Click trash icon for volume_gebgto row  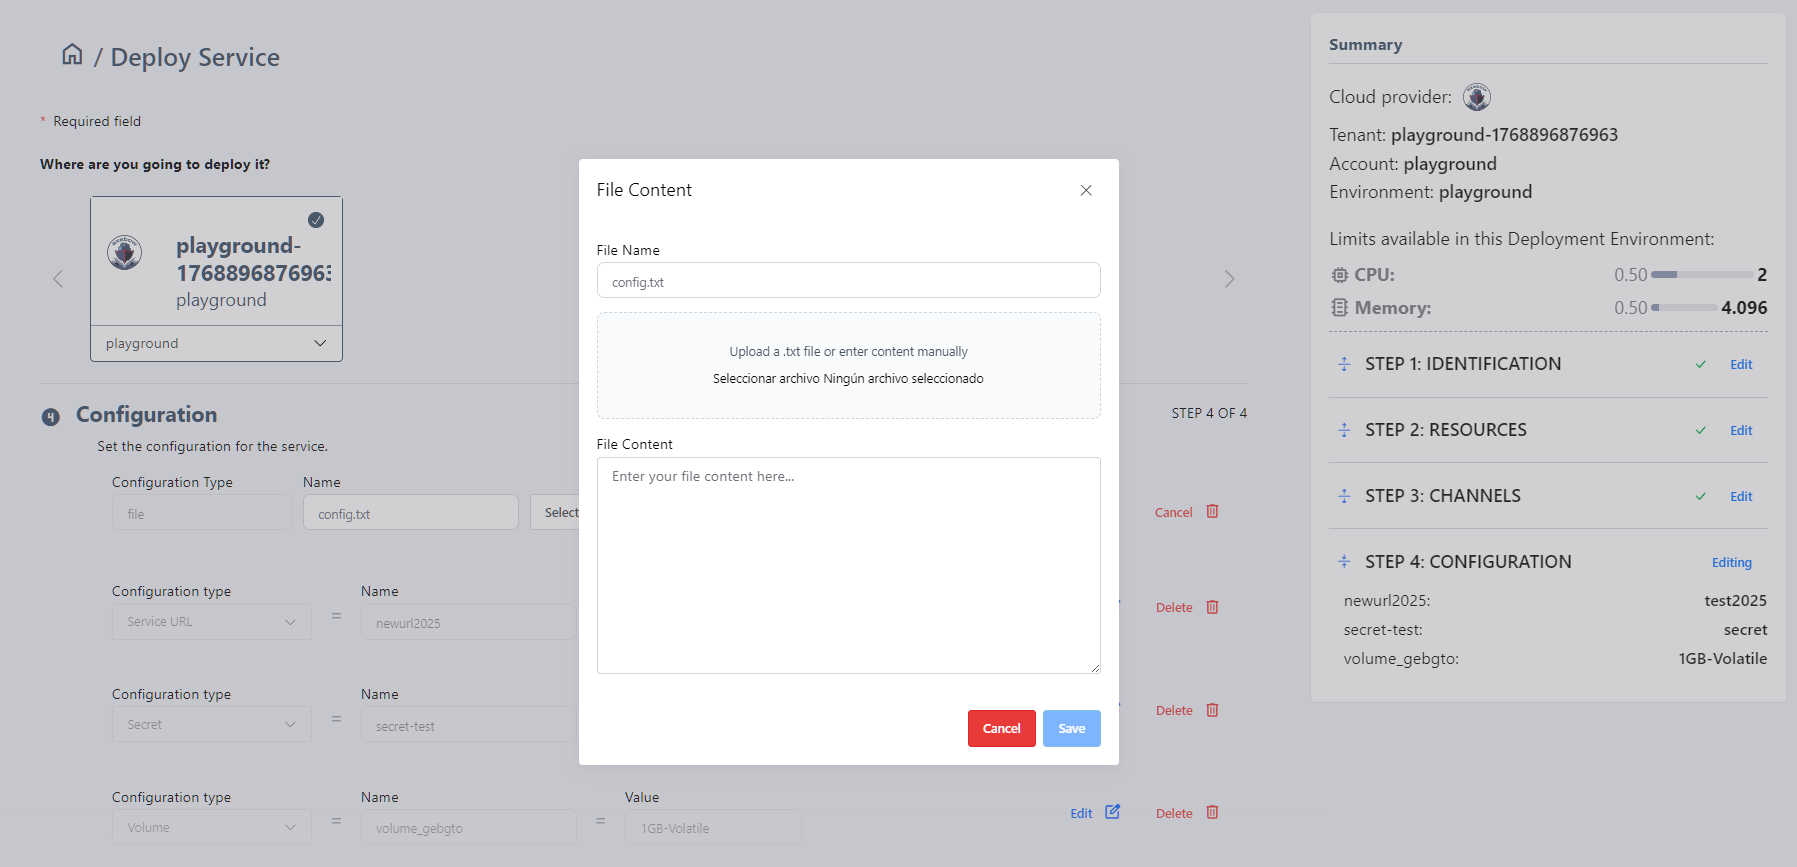[x=1212, y=813]
